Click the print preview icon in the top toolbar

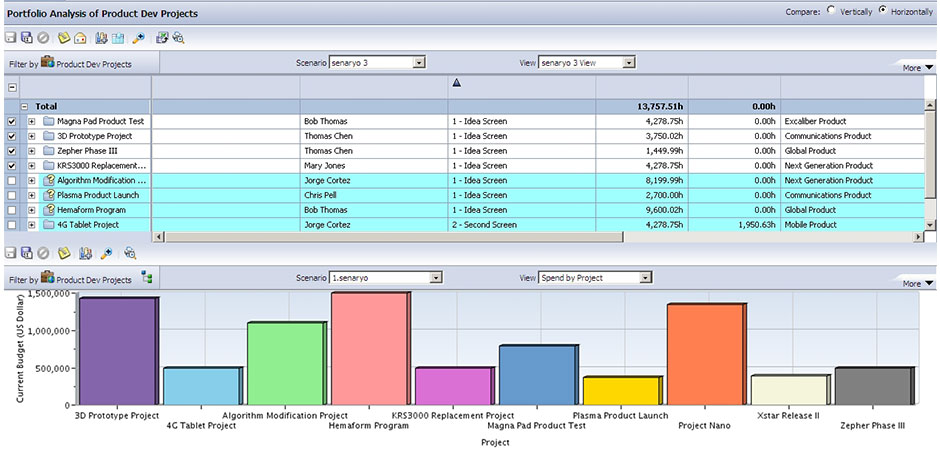click(178, 38)
